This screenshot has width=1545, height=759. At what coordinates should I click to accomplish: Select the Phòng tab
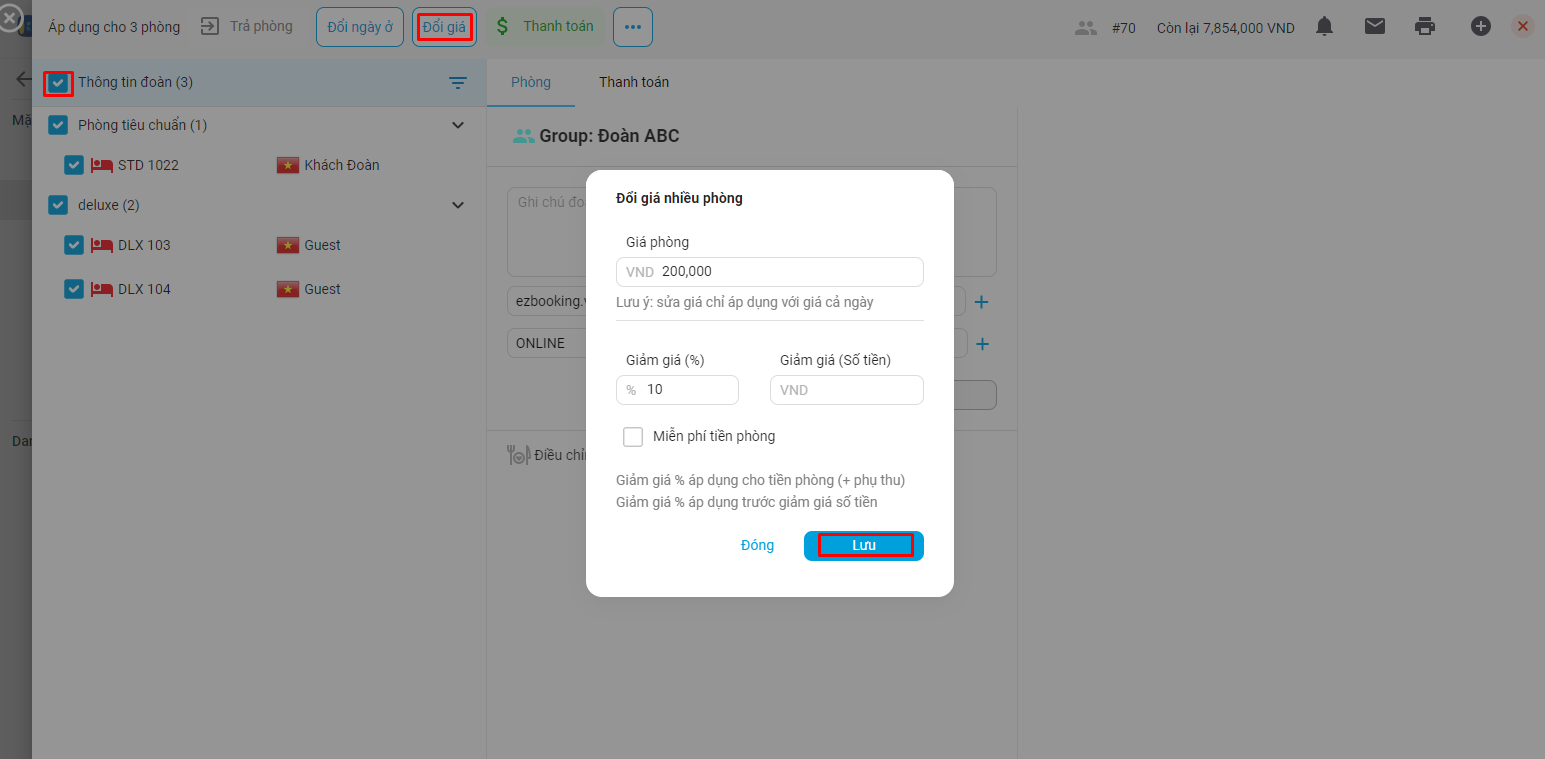click(530, 82)
